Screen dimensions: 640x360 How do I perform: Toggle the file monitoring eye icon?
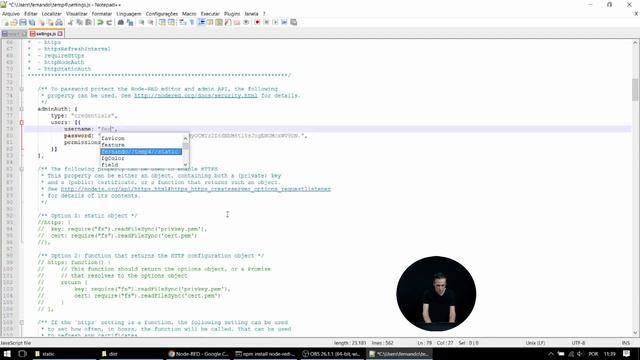pyautogui.click(x=246, y=22)
